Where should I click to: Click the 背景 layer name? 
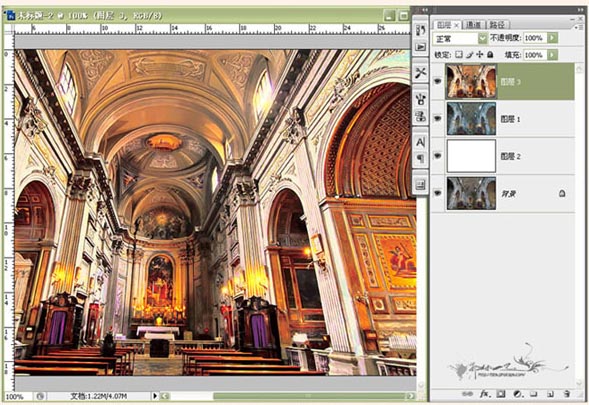509,194
